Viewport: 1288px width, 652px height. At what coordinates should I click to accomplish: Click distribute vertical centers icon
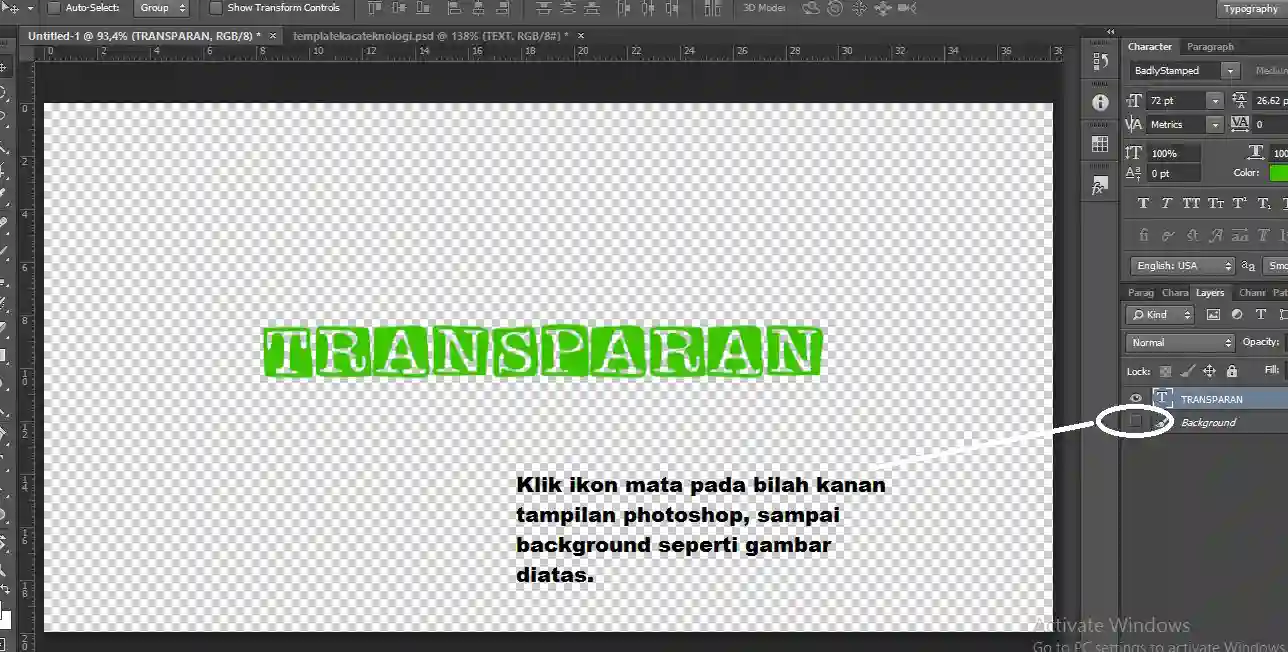tap(569, 8)
